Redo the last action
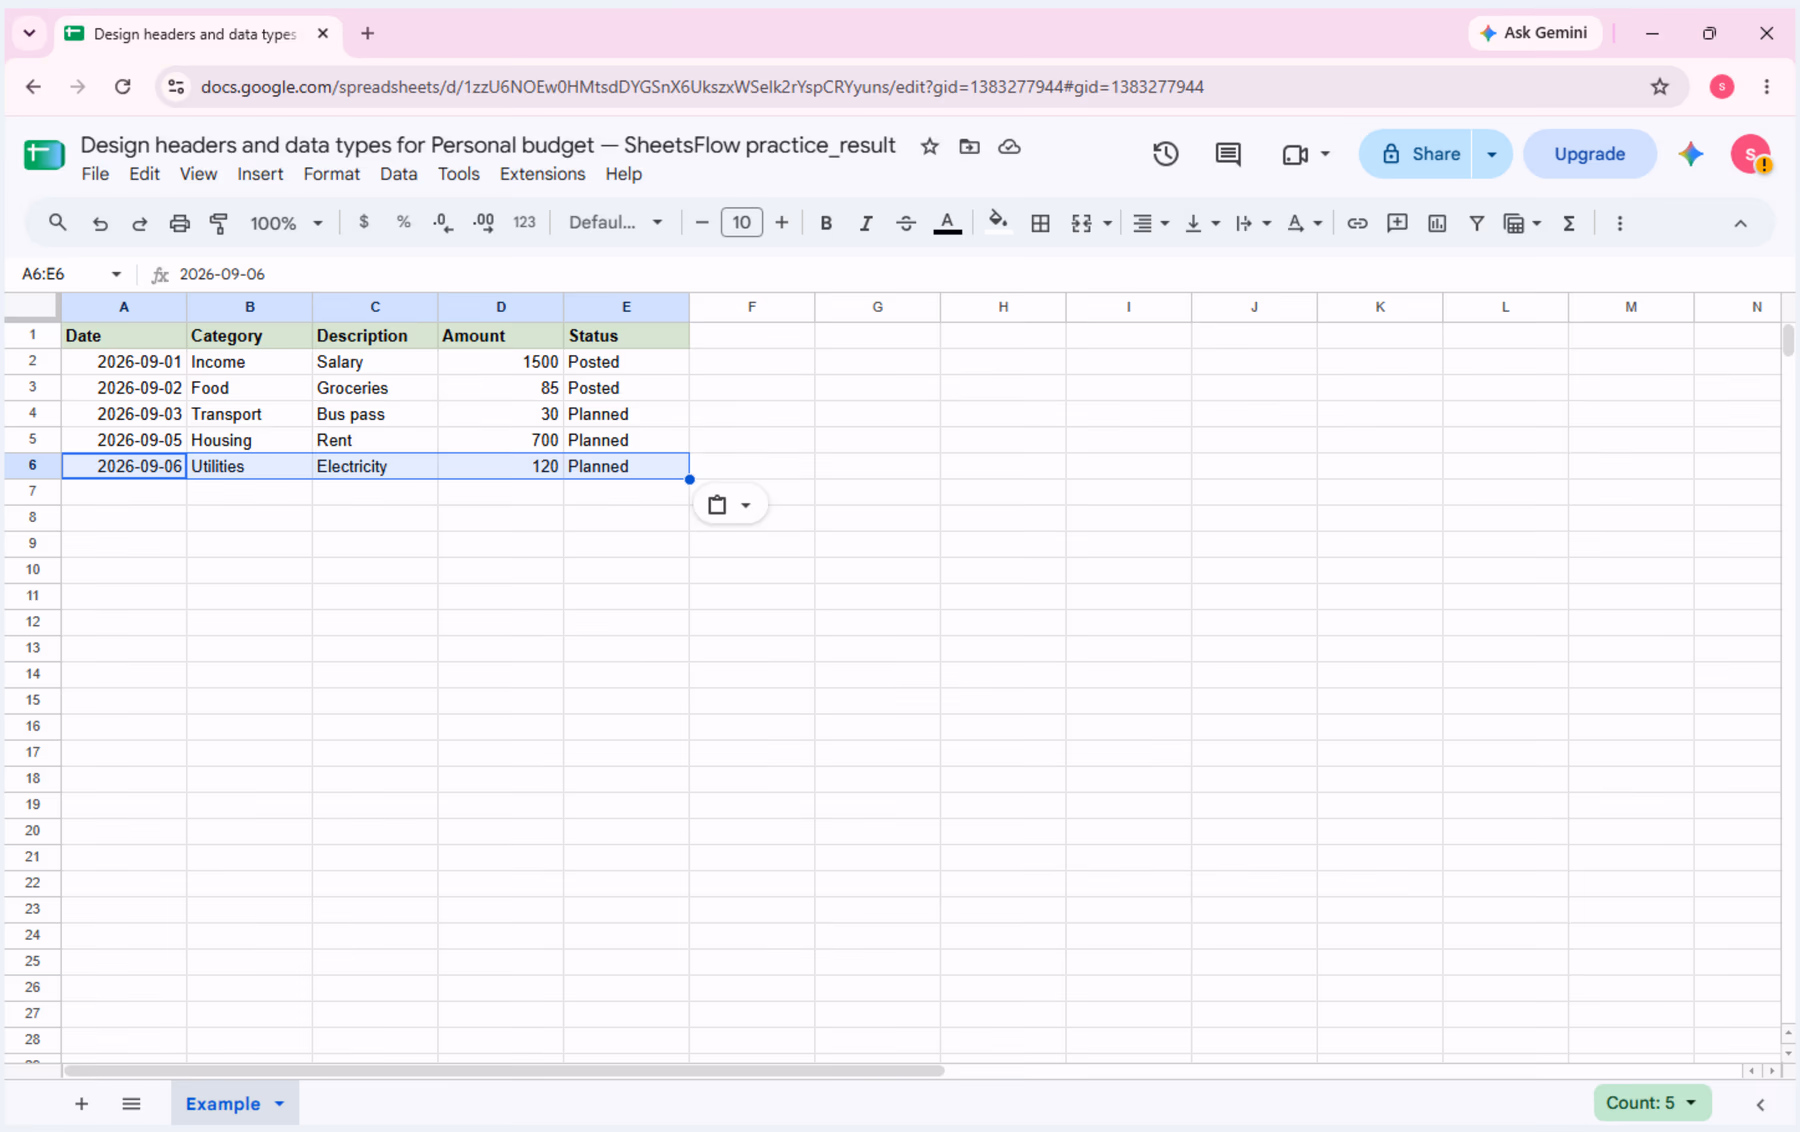This screenshot has width=1800, height=1132. point(140,223)
